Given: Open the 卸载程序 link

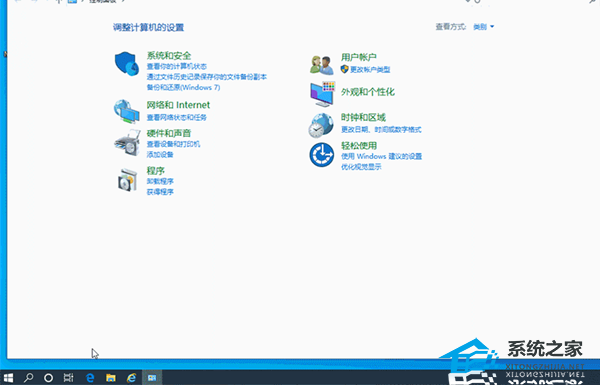Looking at the screenshot, I should (160, 181).
